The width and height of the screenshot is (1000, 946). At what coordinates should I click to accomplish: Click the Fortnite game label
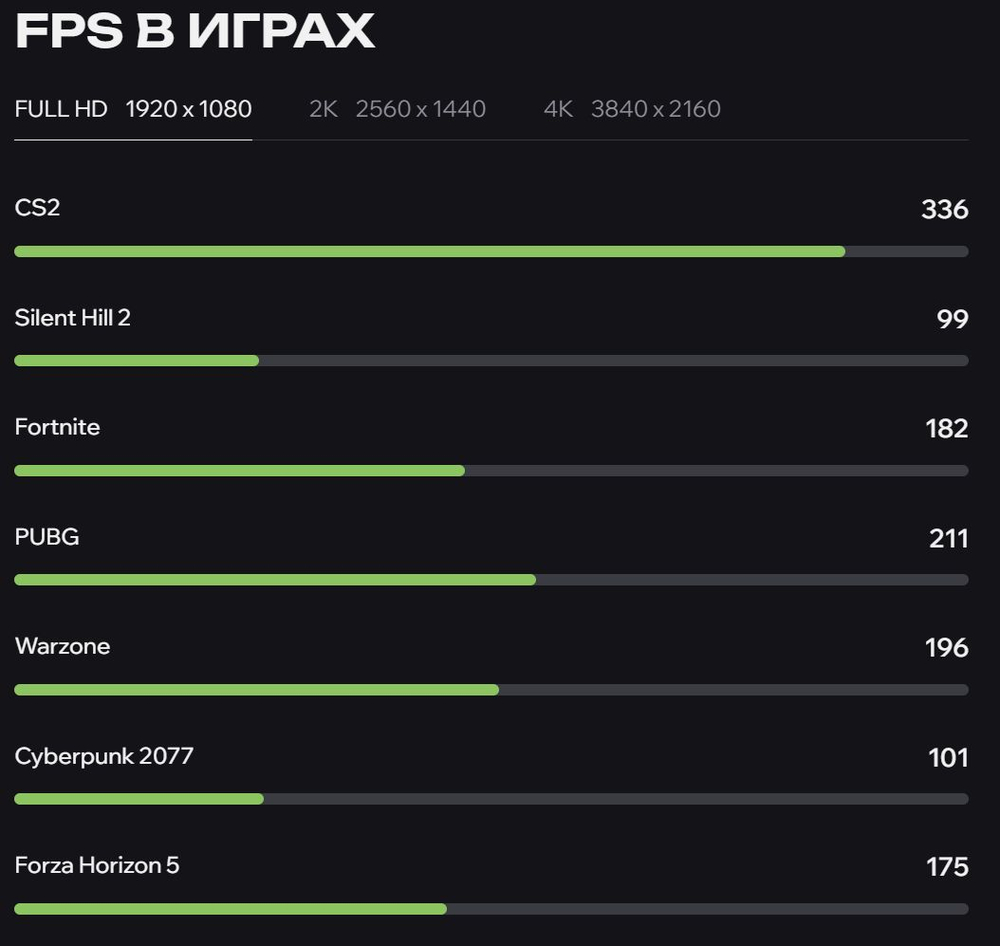tap(57, 427)
